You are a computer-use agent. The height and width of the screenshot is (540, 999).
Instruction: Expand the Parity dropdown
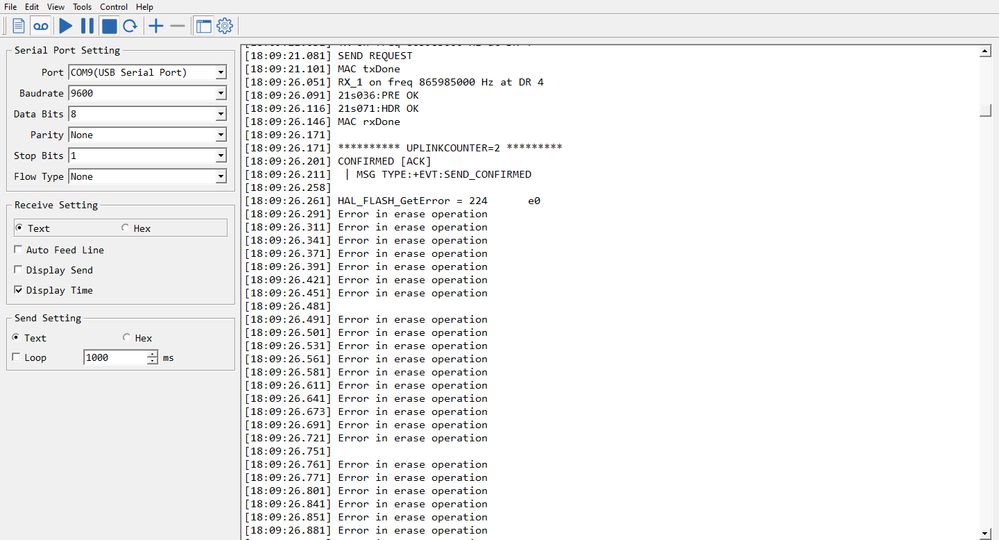(220, 135)
